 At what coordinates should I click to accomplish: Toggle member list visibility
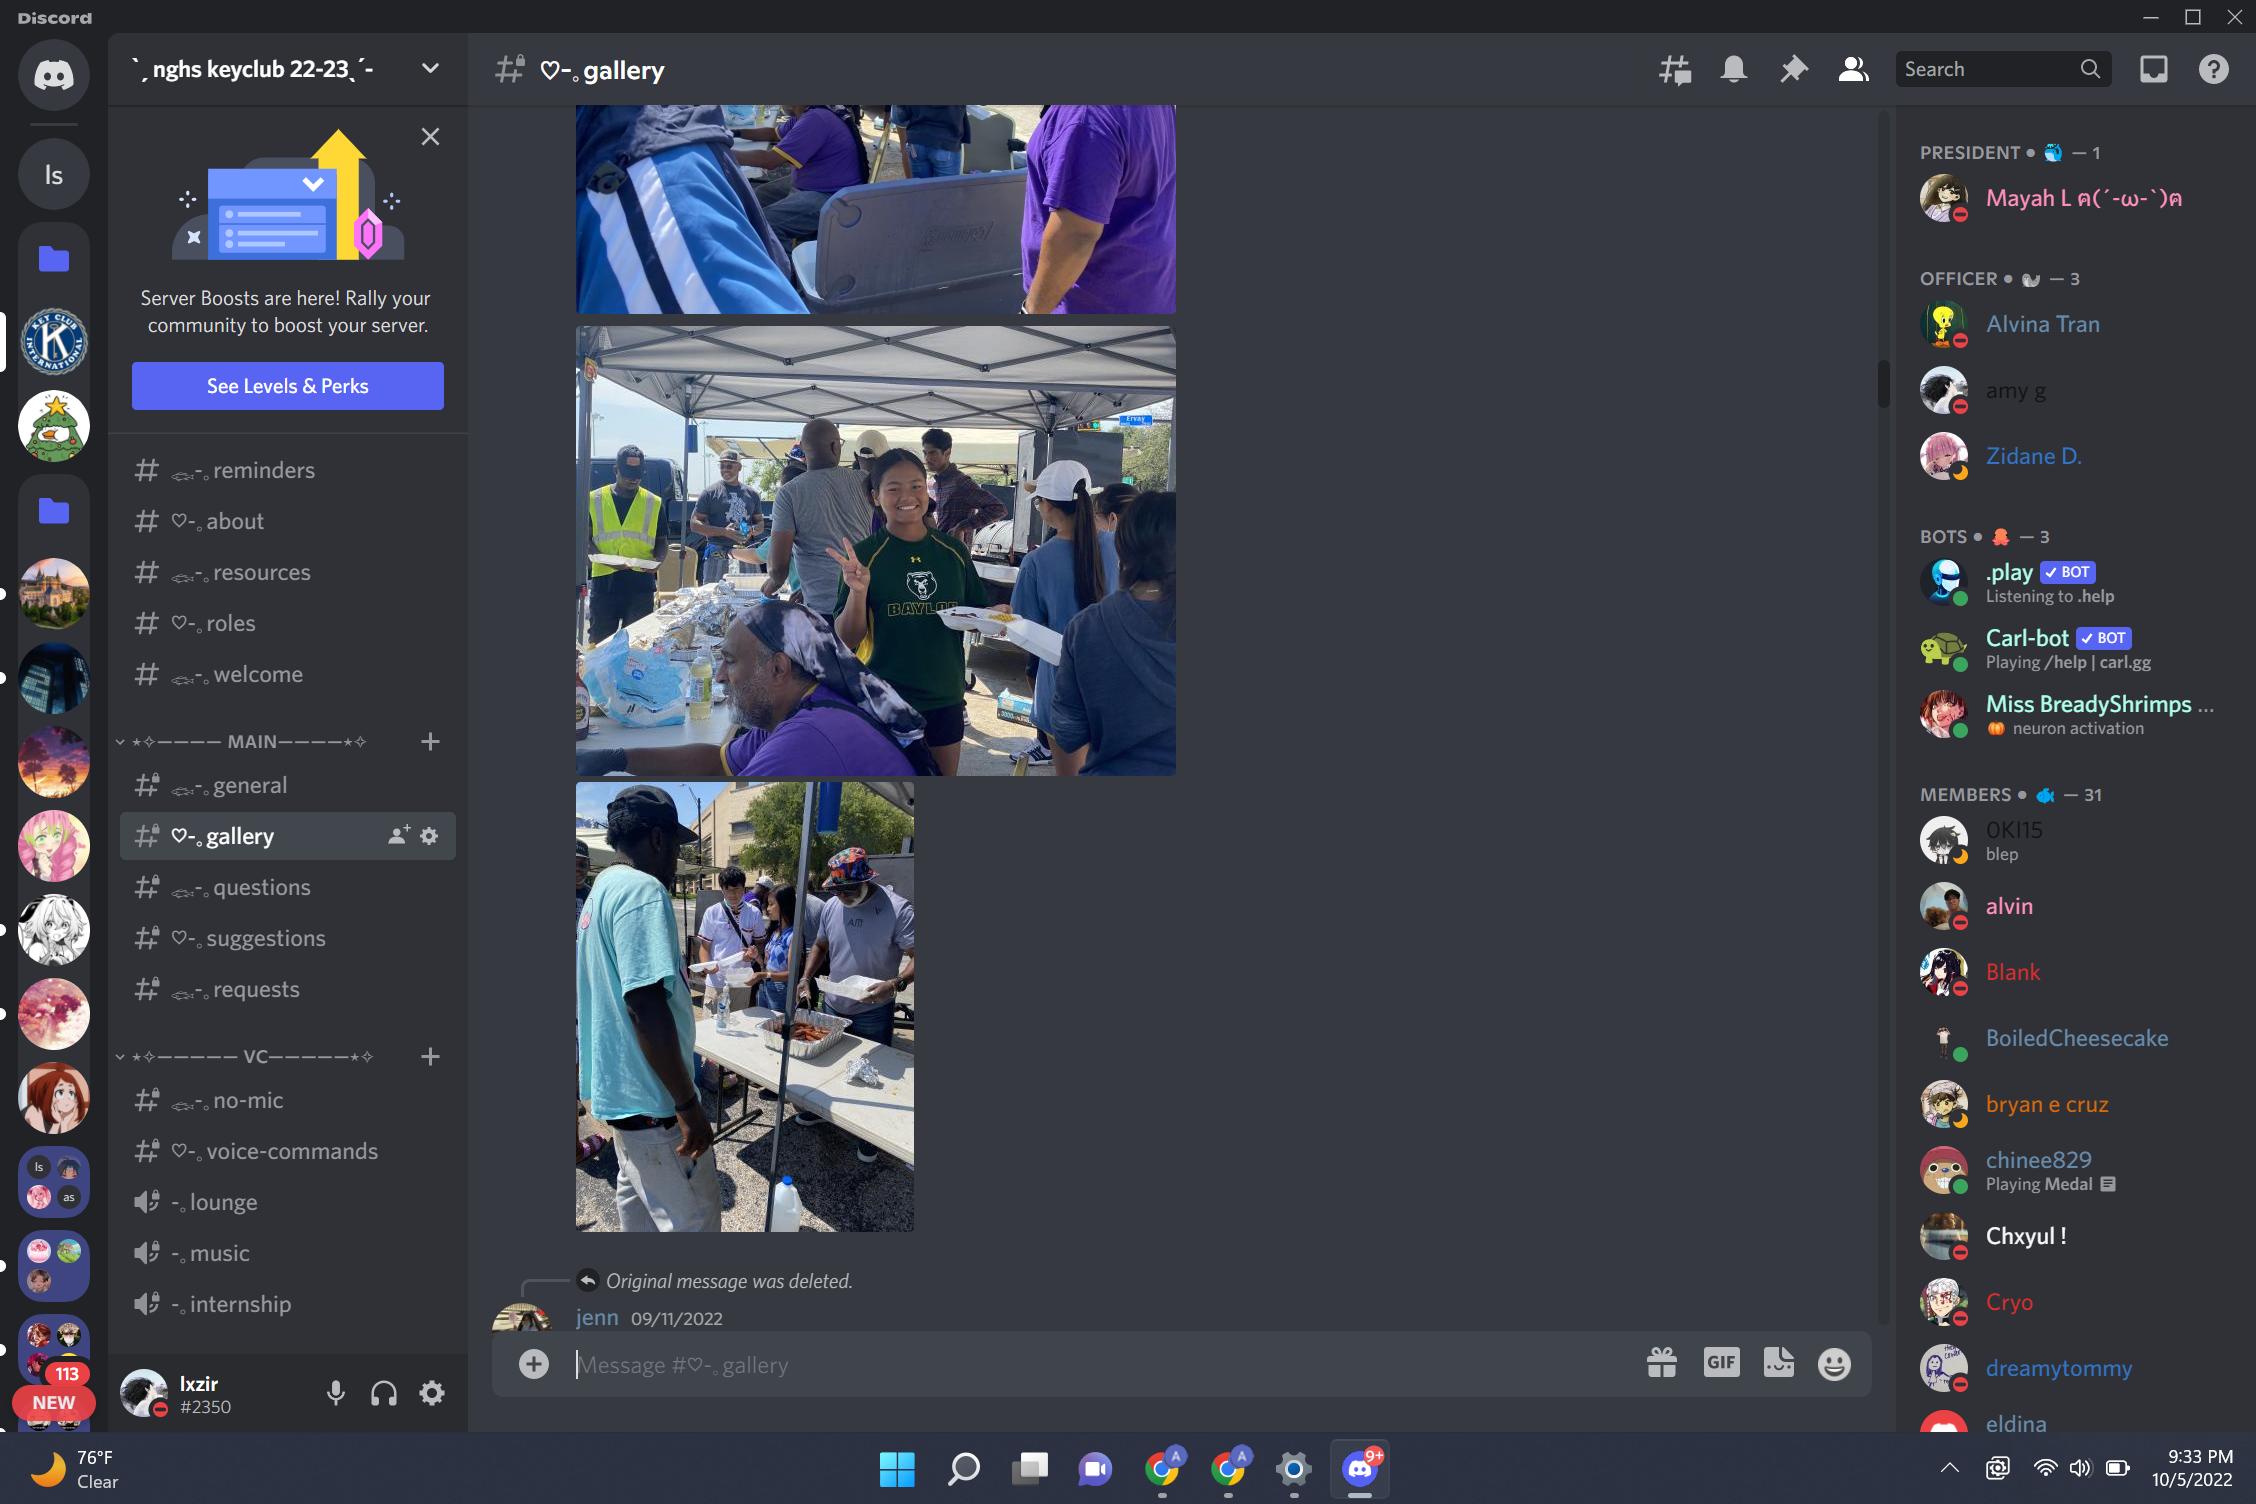1853,69
